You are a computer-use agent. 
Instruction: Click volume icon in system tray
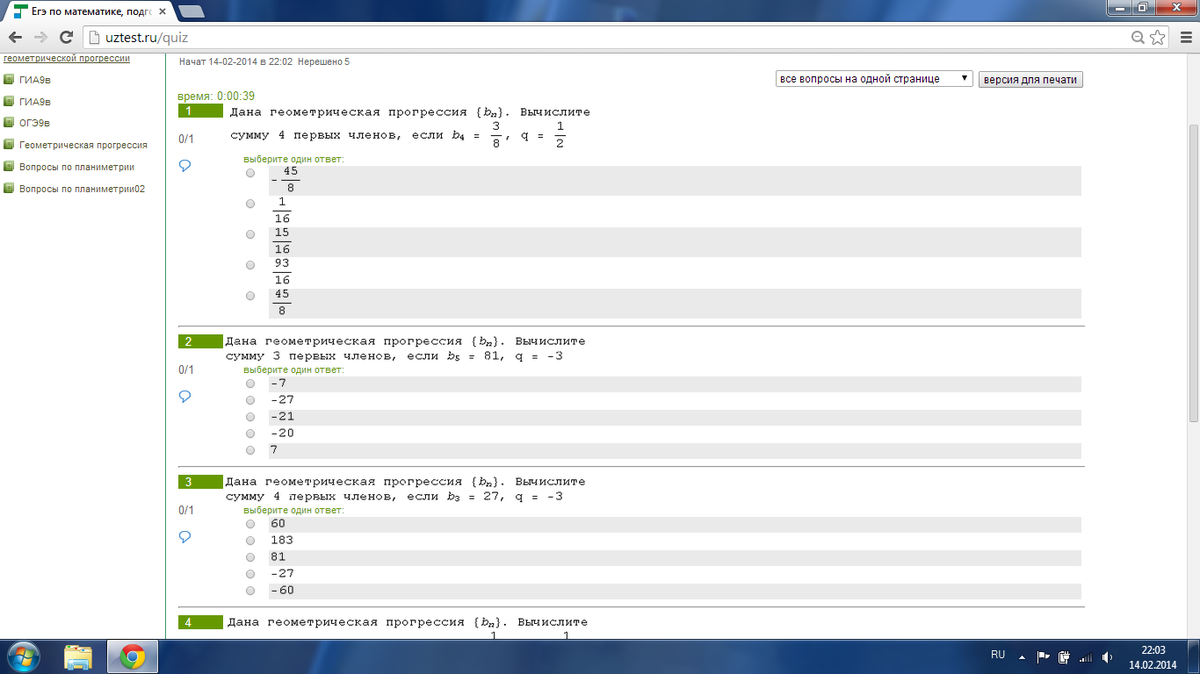pyautogui.click(x=1107, y=657)
